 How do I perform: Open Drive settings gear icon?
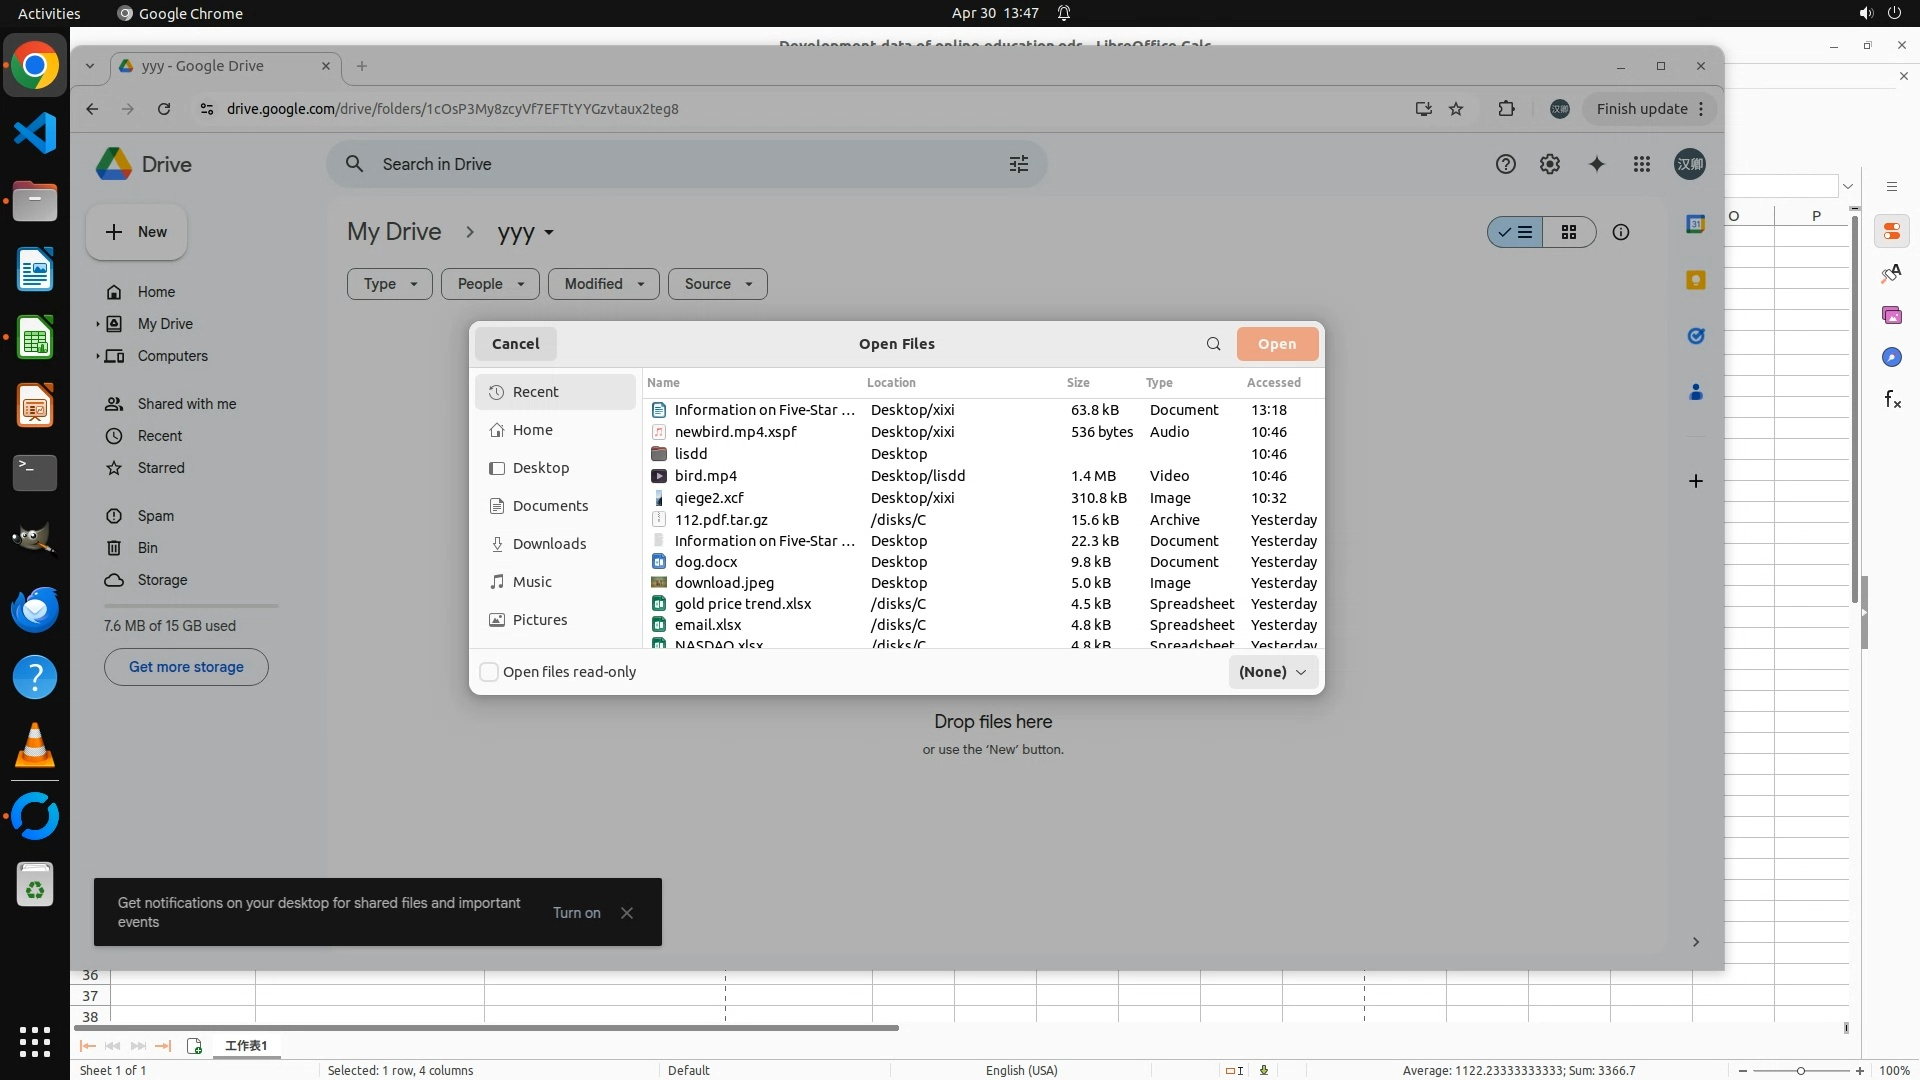1549,164
